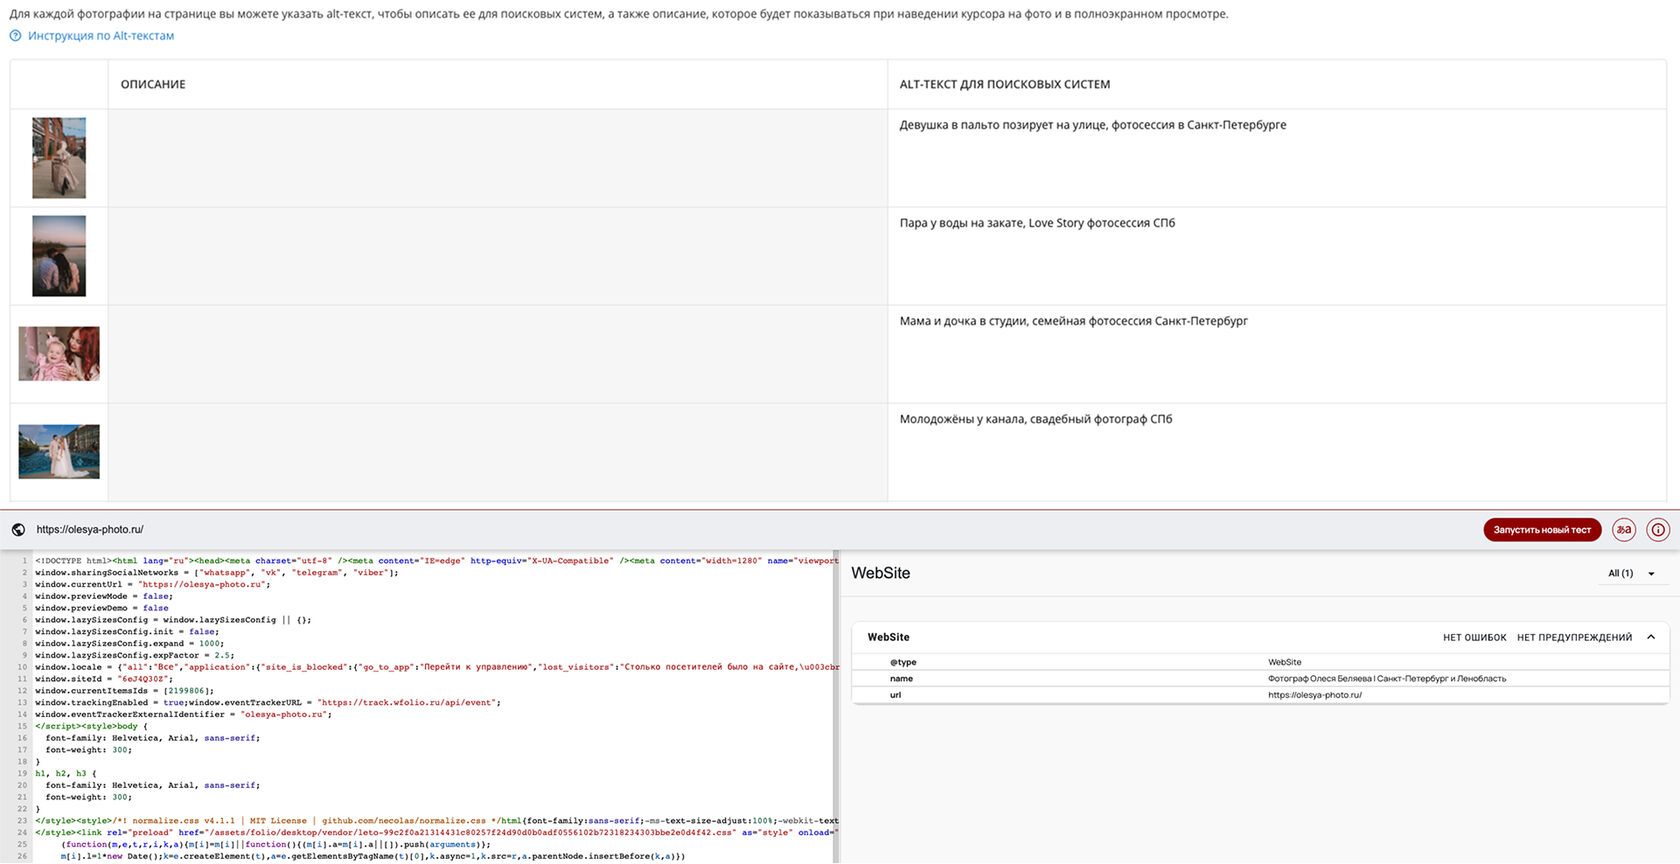Click the description field for girl in coat photo

pyautogui.click(x=497, y=158)
